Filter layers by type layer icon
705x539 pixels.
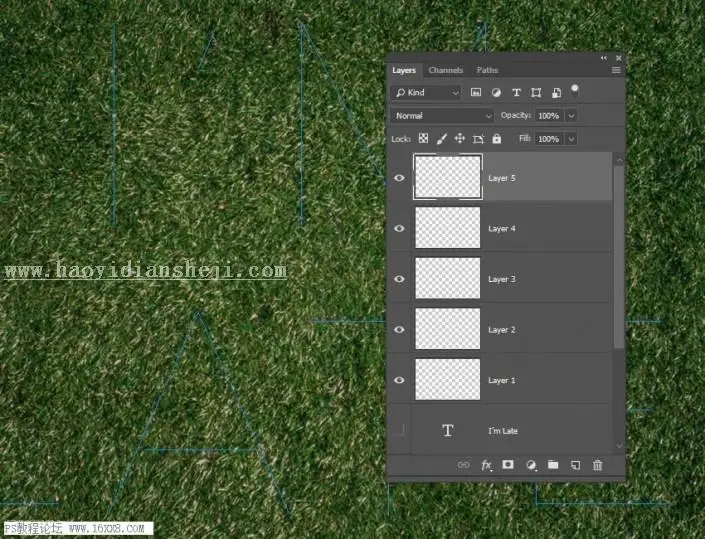[516, 93]
